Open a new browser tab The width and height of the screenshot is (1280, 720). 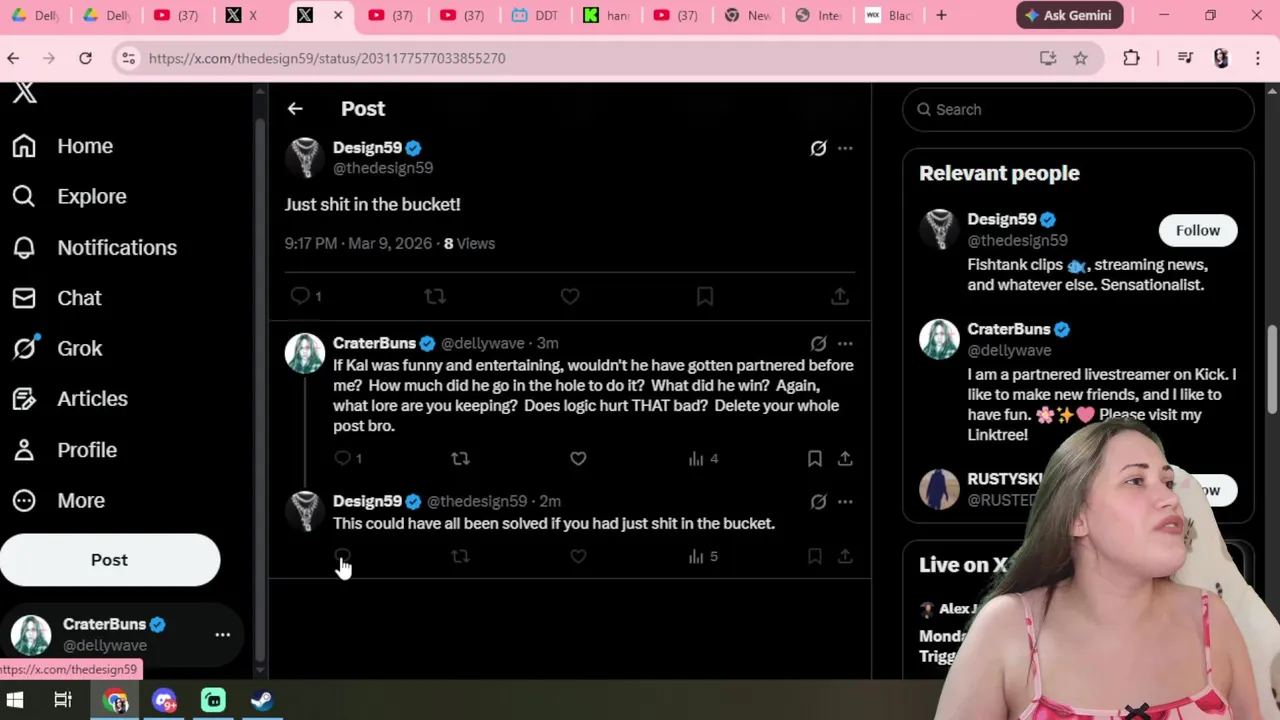coord(941,15)
